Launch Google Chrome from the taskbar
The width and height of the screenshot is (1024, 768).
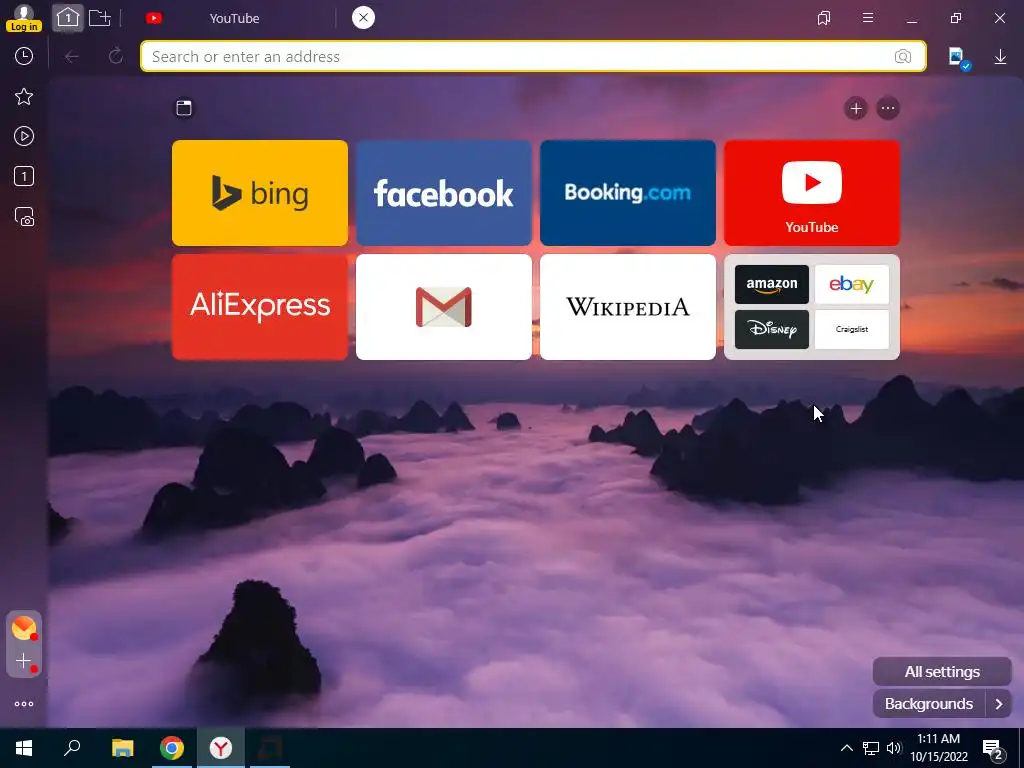172,748
